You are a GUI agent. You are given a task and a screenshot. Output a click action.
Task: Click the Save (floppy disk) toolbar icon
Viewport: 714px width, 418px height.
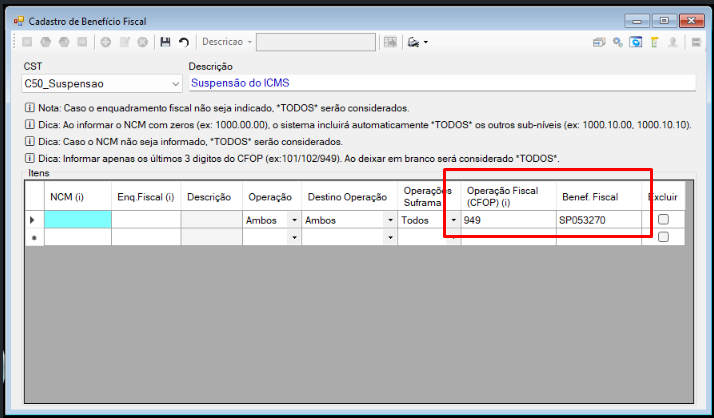tap(165, 42)
